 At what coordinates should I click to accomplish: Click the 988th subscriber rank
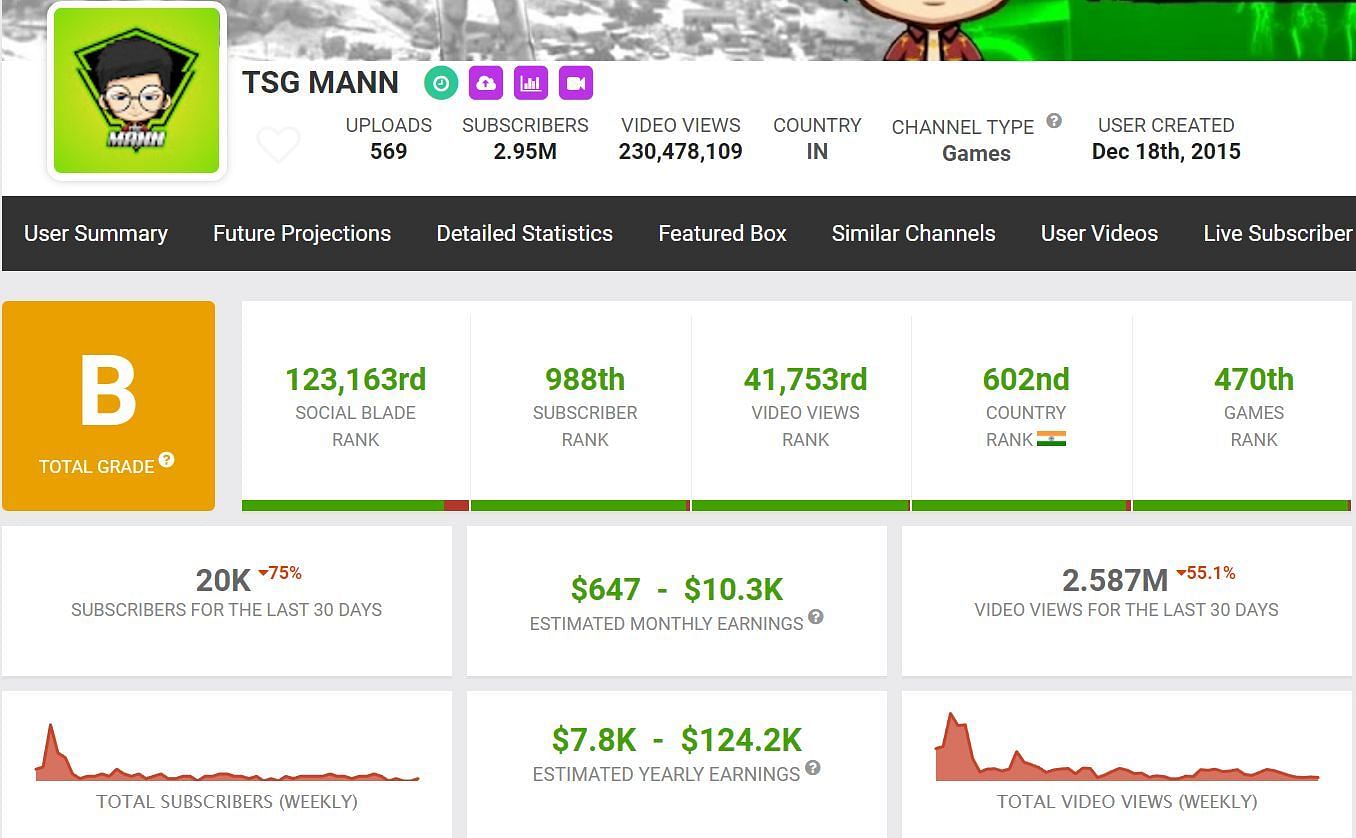[x=585, y=379]
